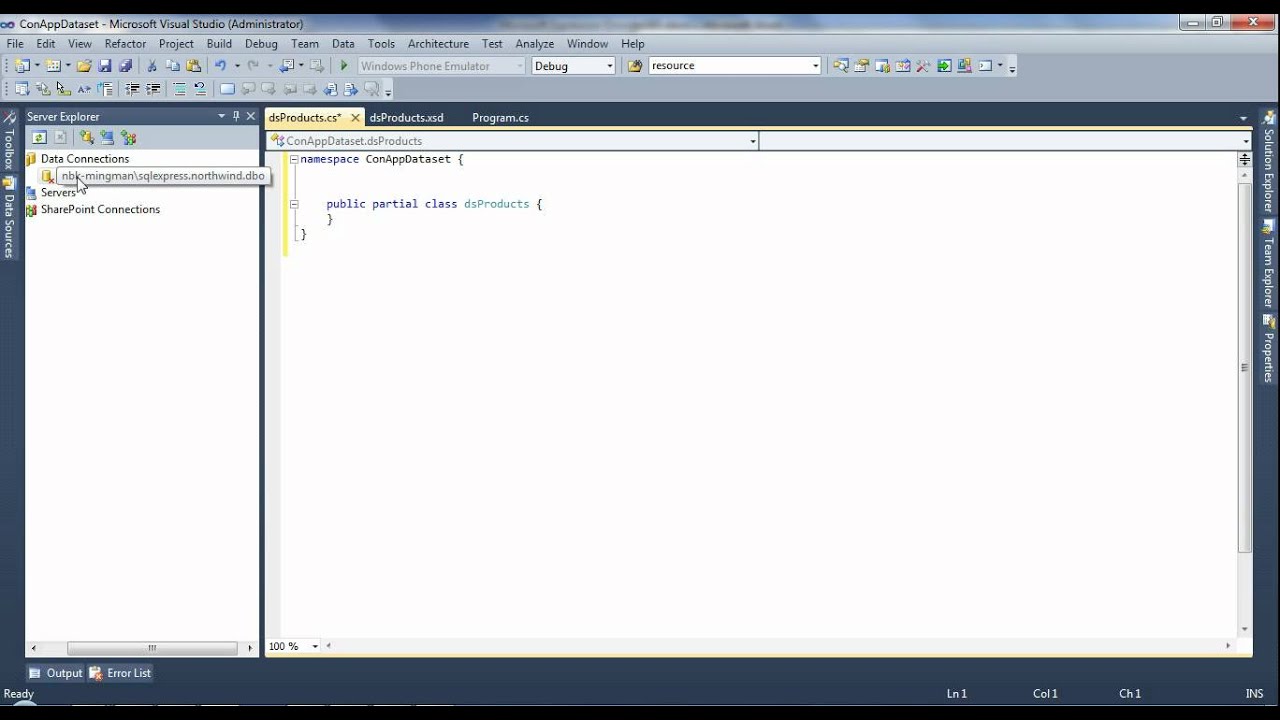Open the Analyze menu
This screenshot has width=1280, height=720.
[x=535, y=44]
